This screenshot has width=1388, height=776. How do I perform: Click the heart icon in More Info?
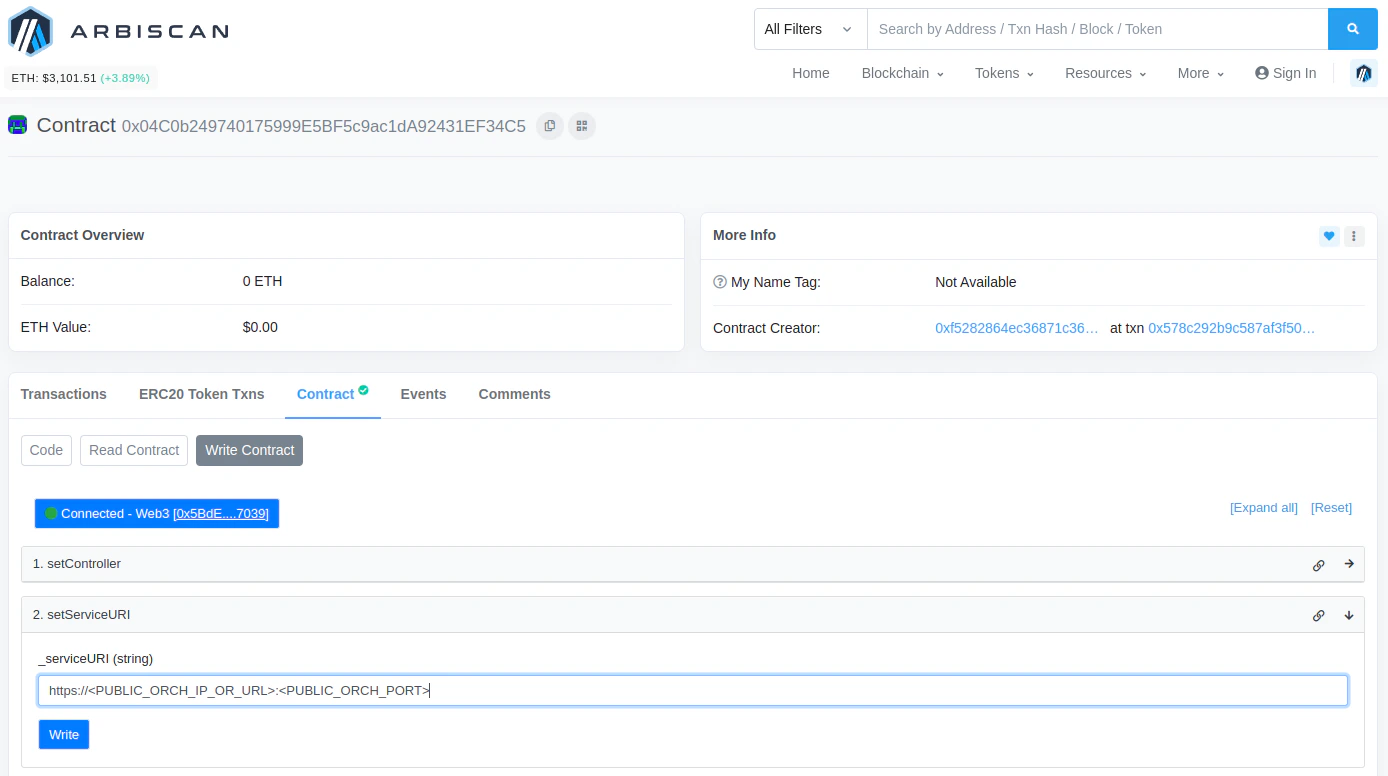pyautogui.click(x=1329, y=236)
